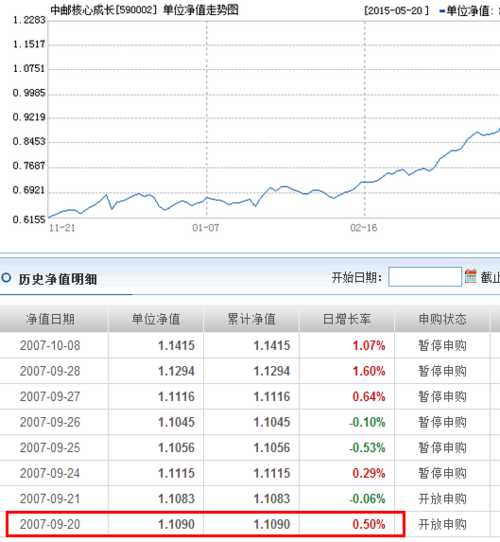Click the 申购状态 column header

[442, 319]
